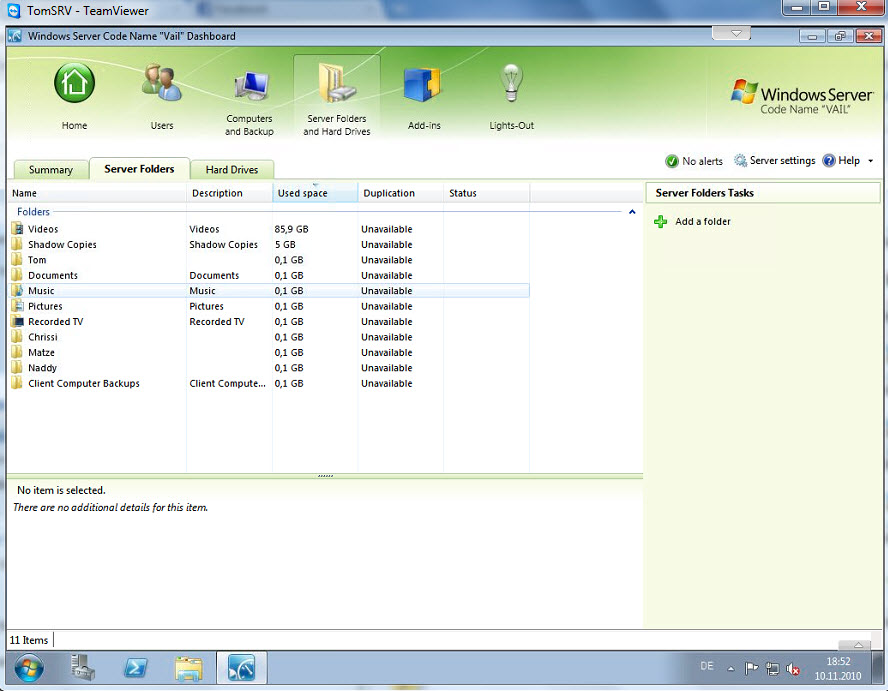The height and width of the screenshot is (691, 888).
Task: Click the pane splitter grip handle
Action: [325, 476]
